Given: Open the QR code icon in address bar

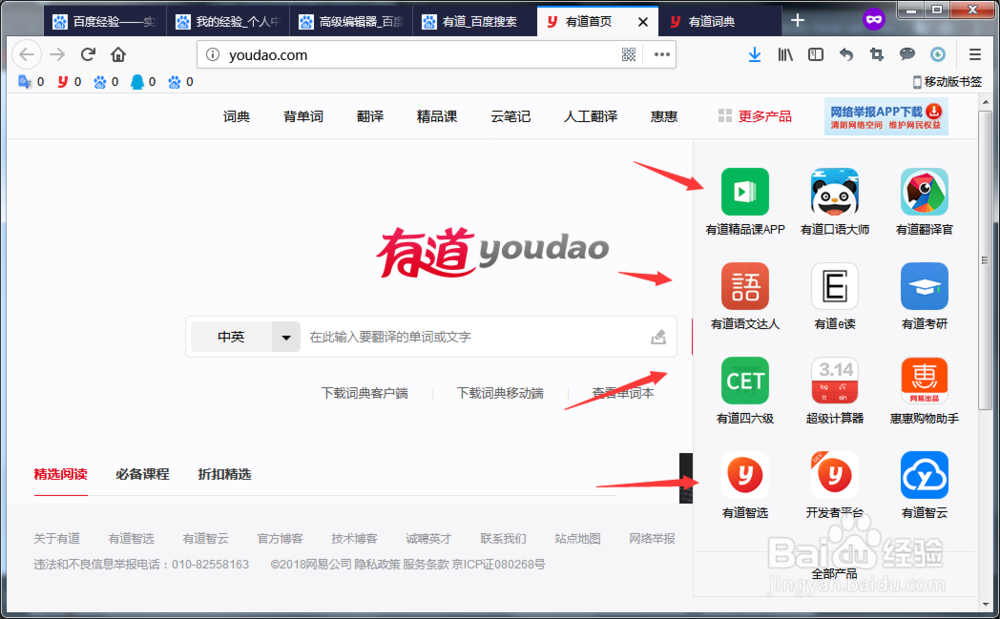Looking at the screenshot, I should tap(629, 55).
